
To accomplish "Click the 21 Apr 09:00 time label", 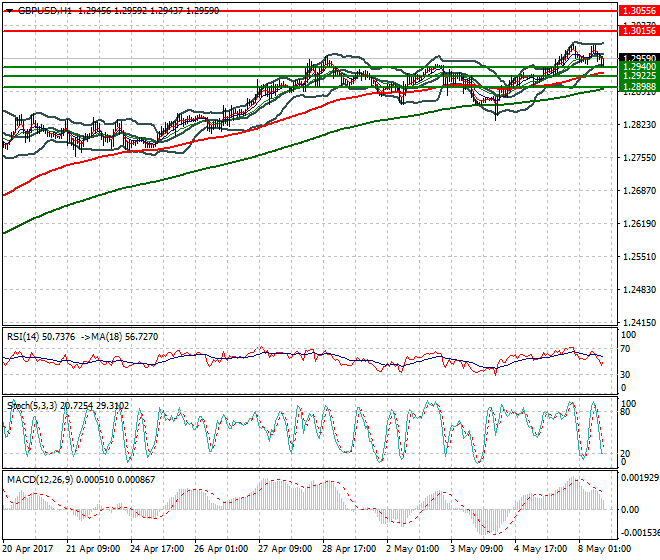I will tap(93, 549).
